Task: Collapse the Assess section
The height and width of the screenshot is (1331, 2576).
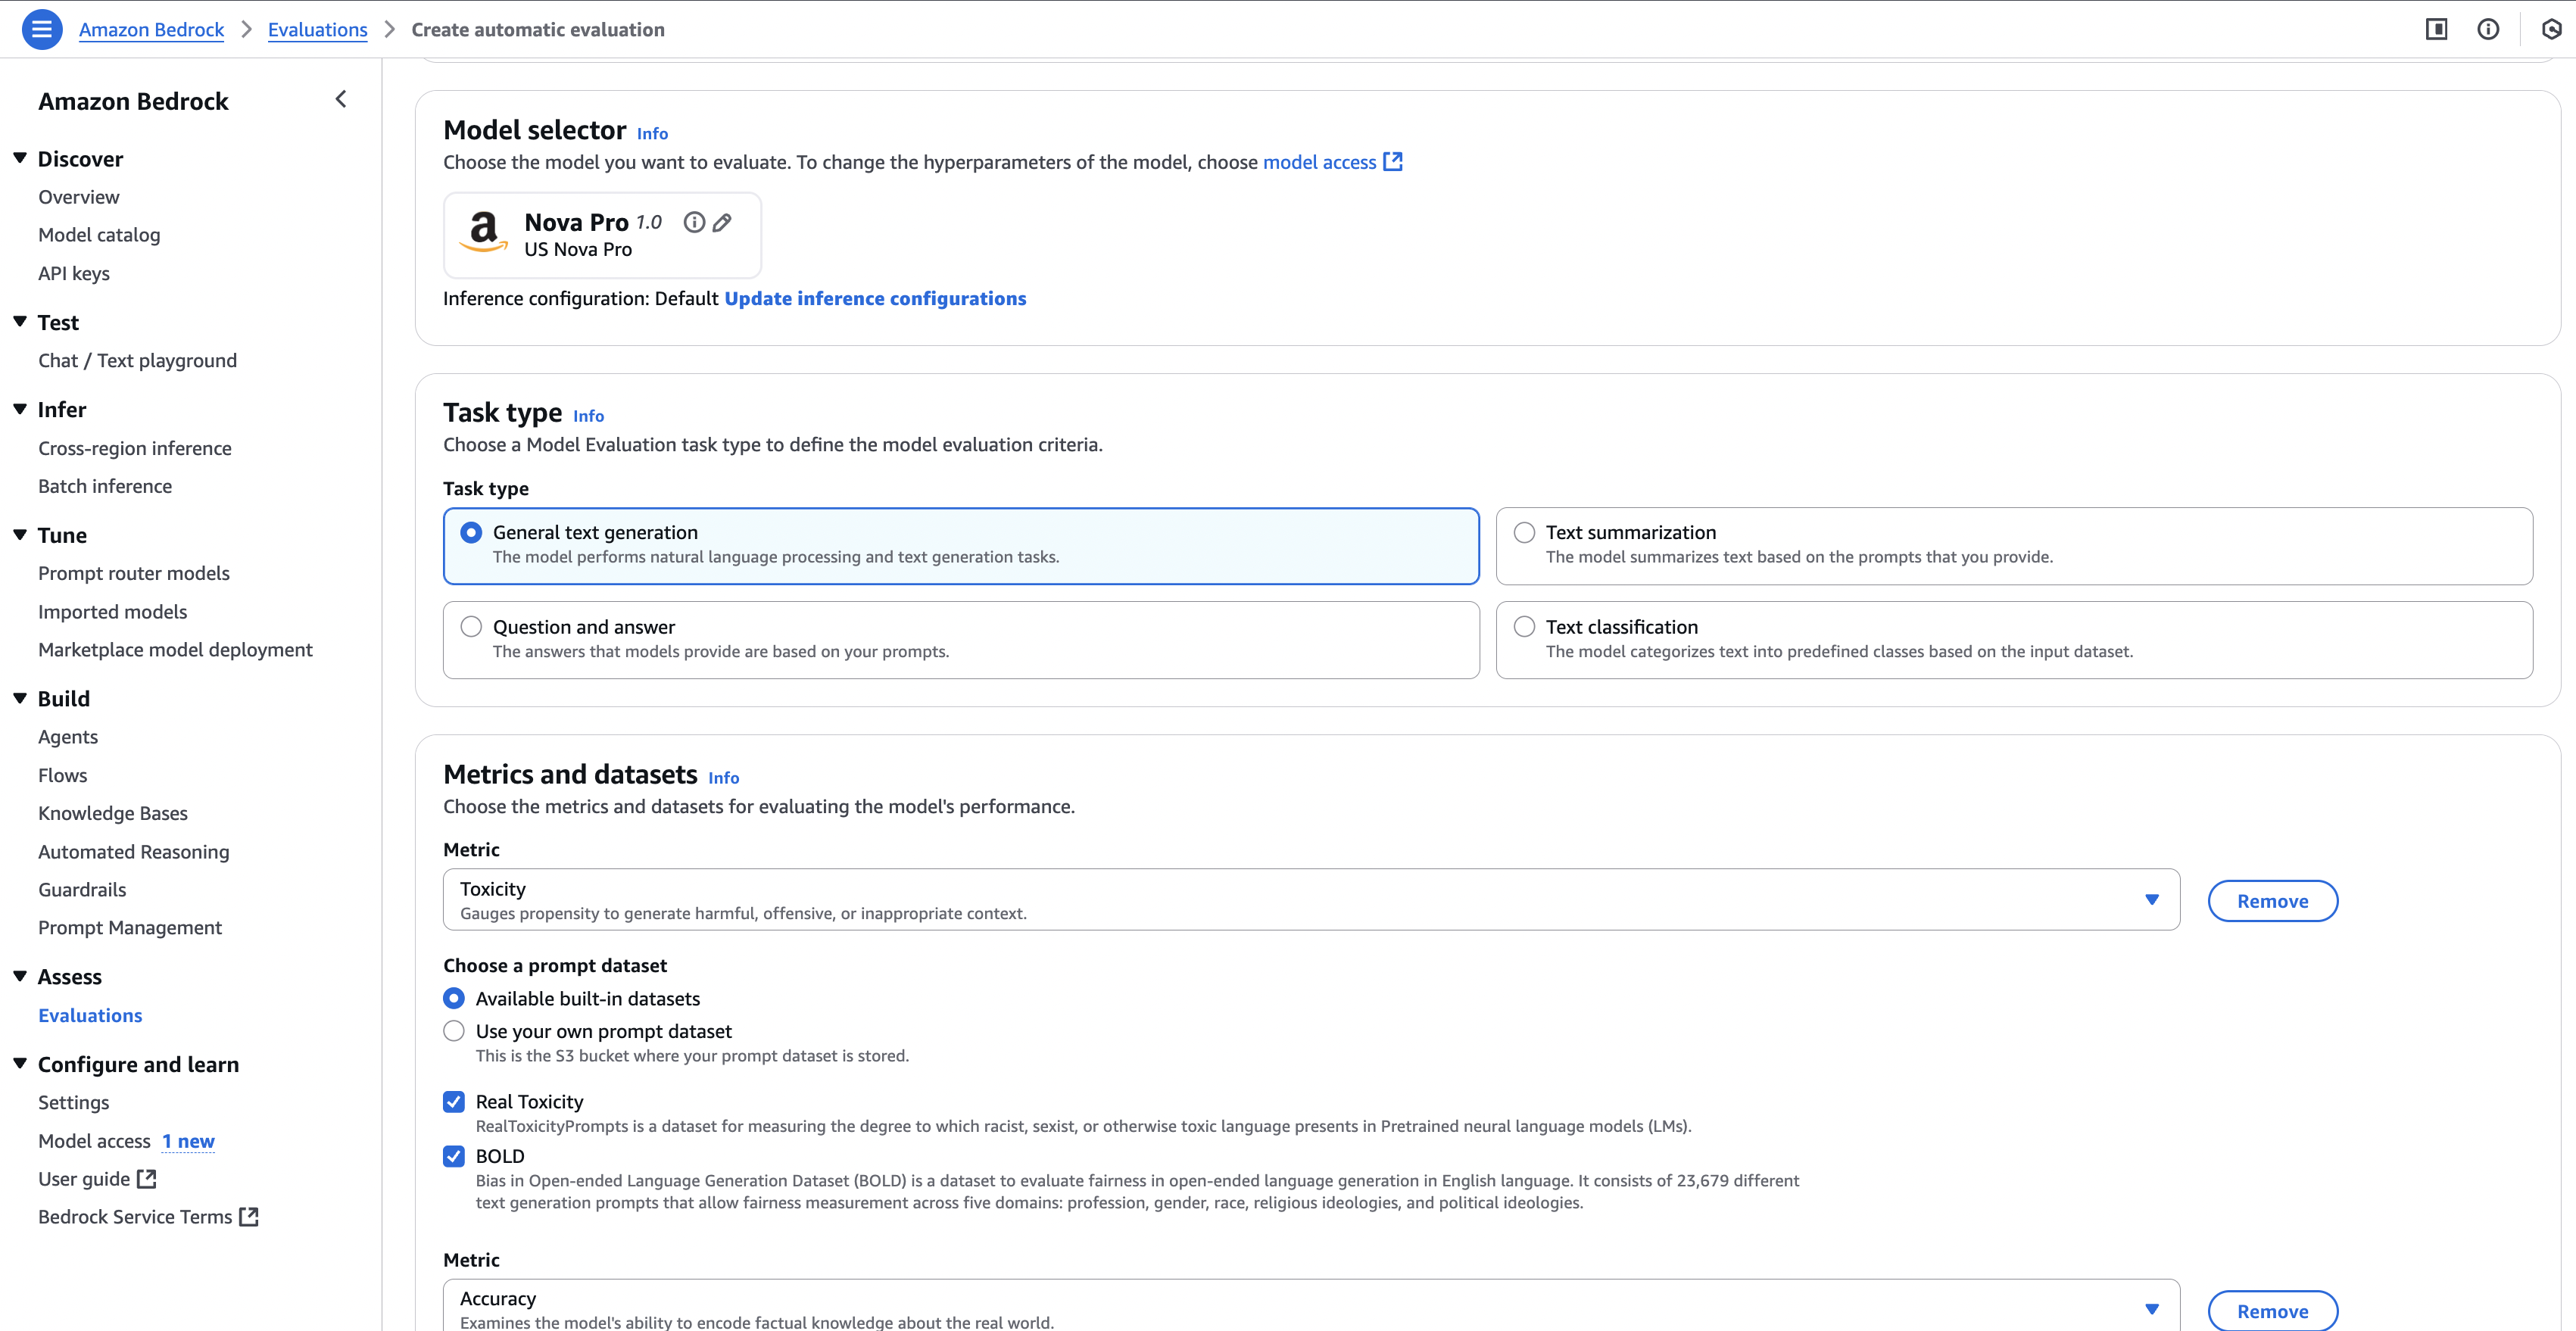Action: pyautogui.click(x=20, y=976)
